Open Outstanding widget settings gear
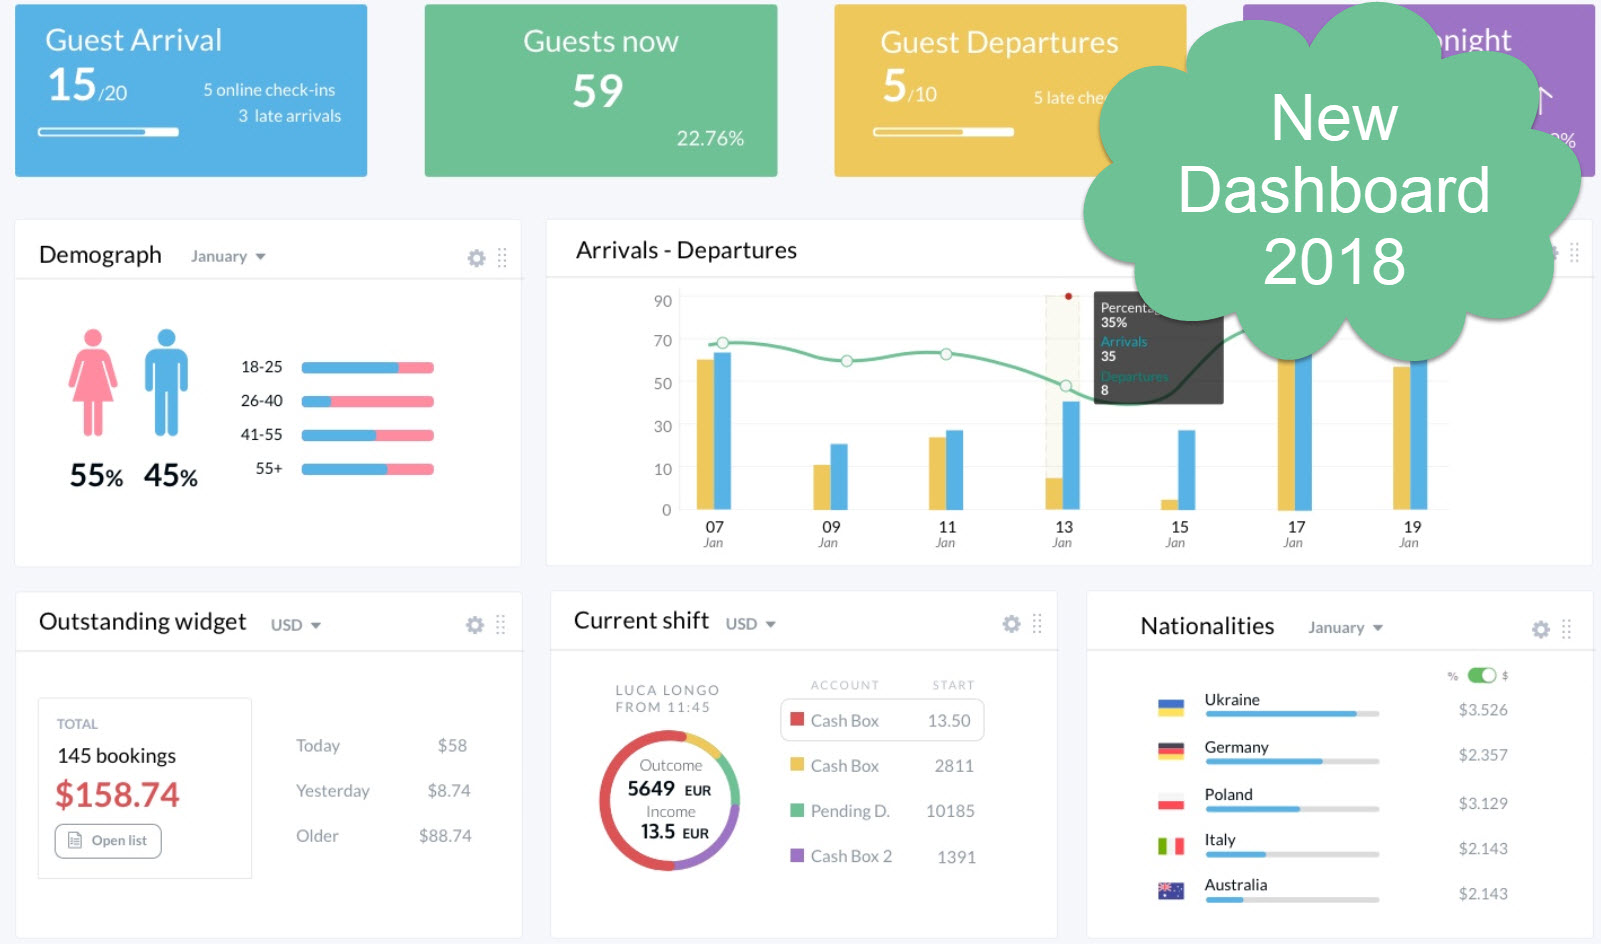 475,625
